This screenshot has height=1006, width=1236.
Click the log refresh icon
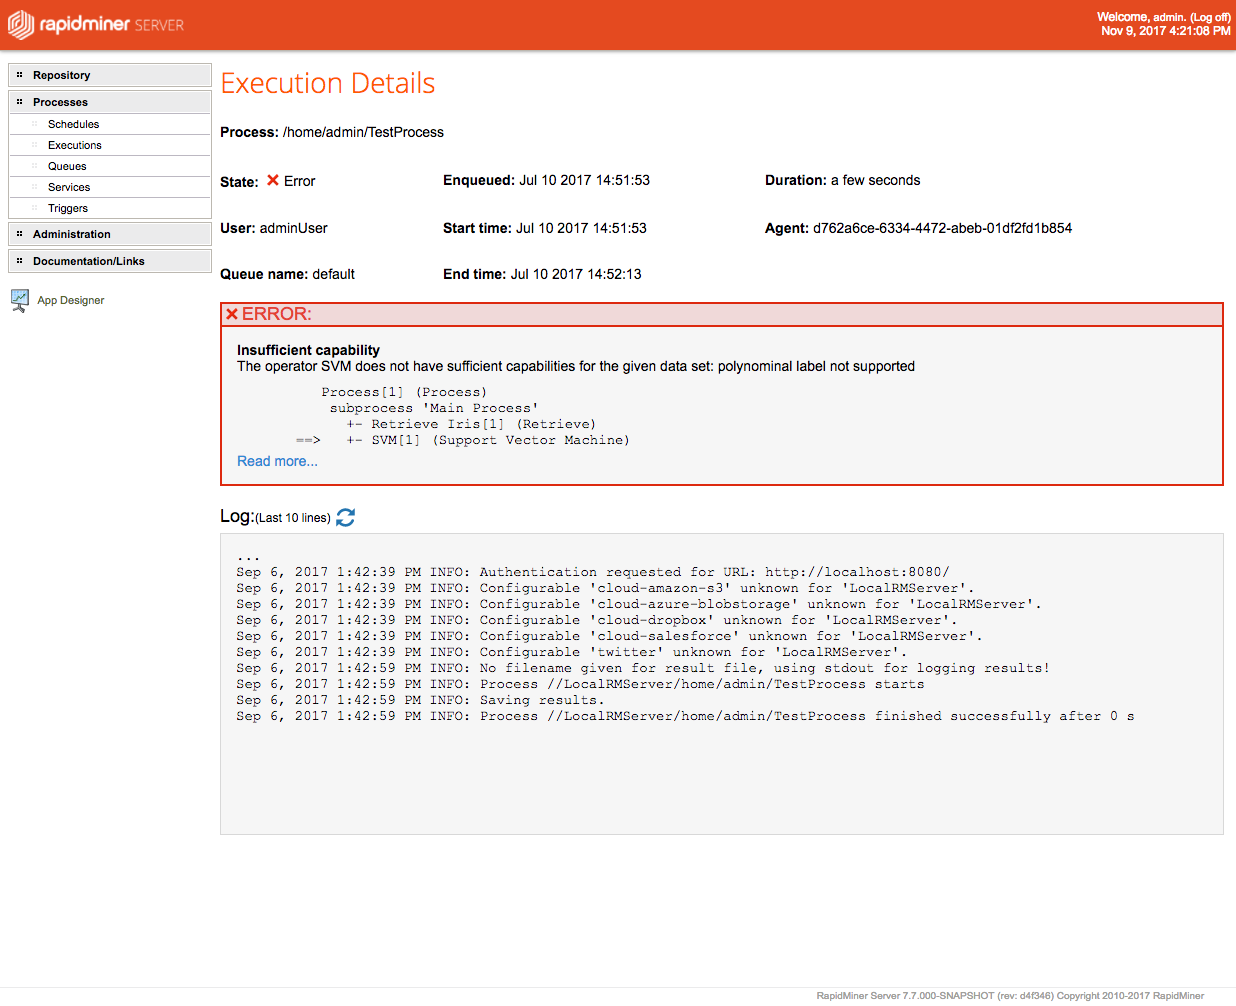coord(346,517)
